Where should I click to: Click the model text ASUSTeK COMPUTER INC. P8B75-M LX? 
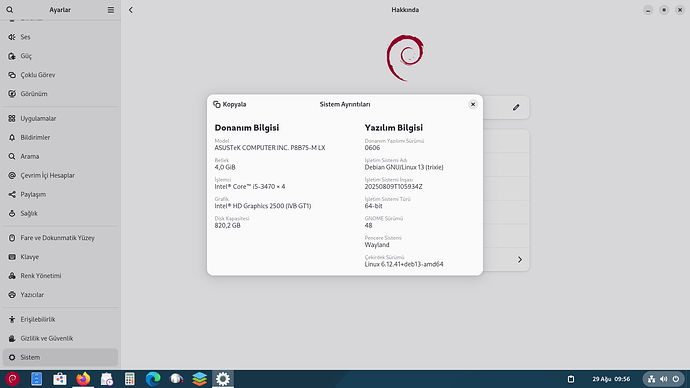click(270, 148)
